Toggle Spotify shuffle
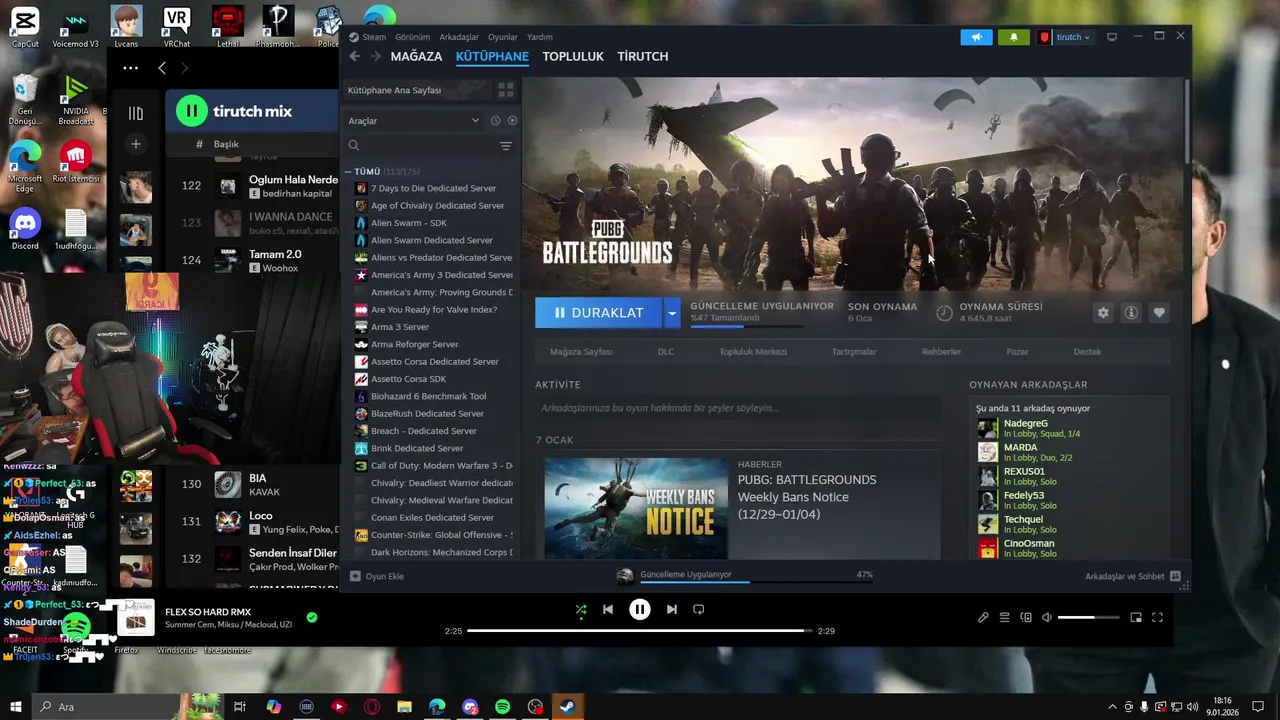The image size is (1280, 720). tap(581, 609)
